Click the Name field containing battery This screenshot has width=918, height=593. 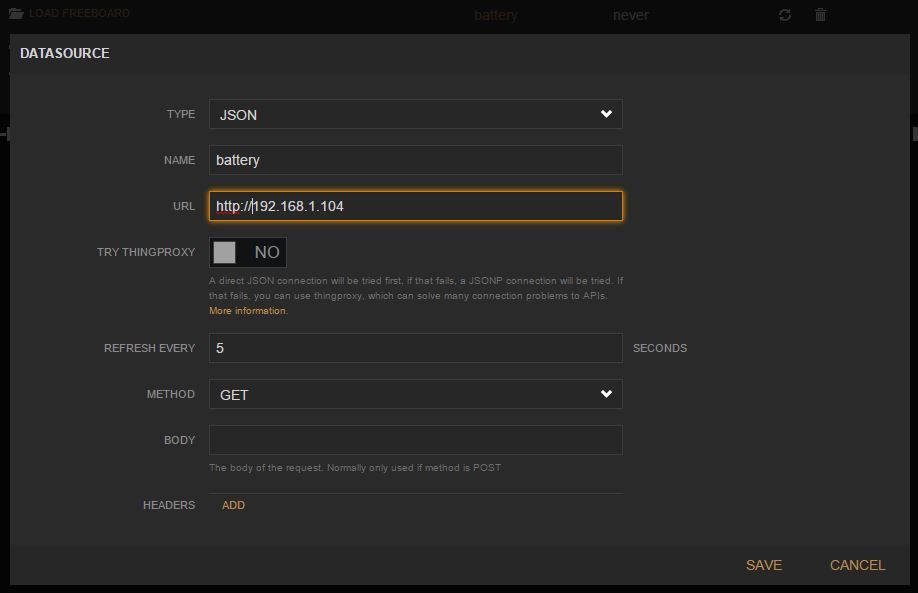pyautogui.click(x=416, y=160)
